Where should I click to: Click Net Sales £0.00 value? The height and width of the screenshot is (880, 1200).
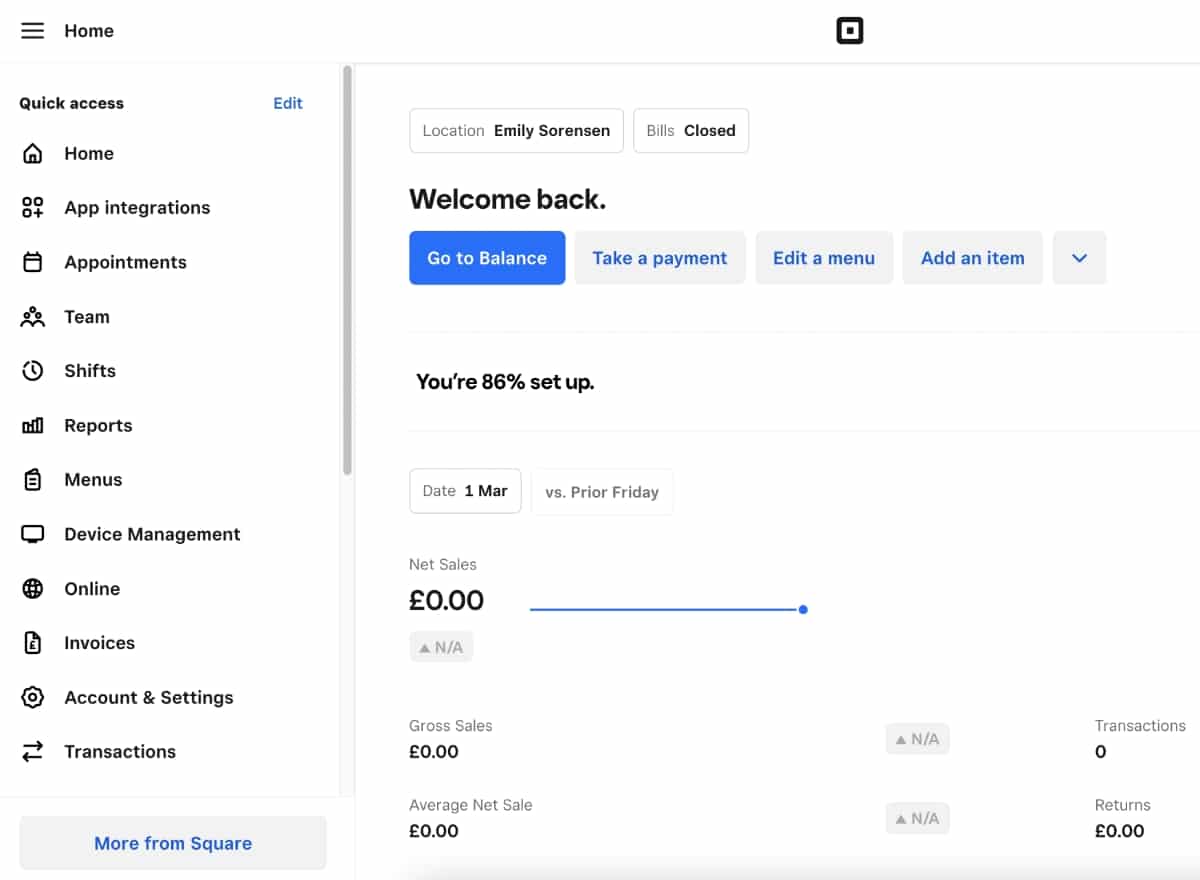[x=446, y=600]
